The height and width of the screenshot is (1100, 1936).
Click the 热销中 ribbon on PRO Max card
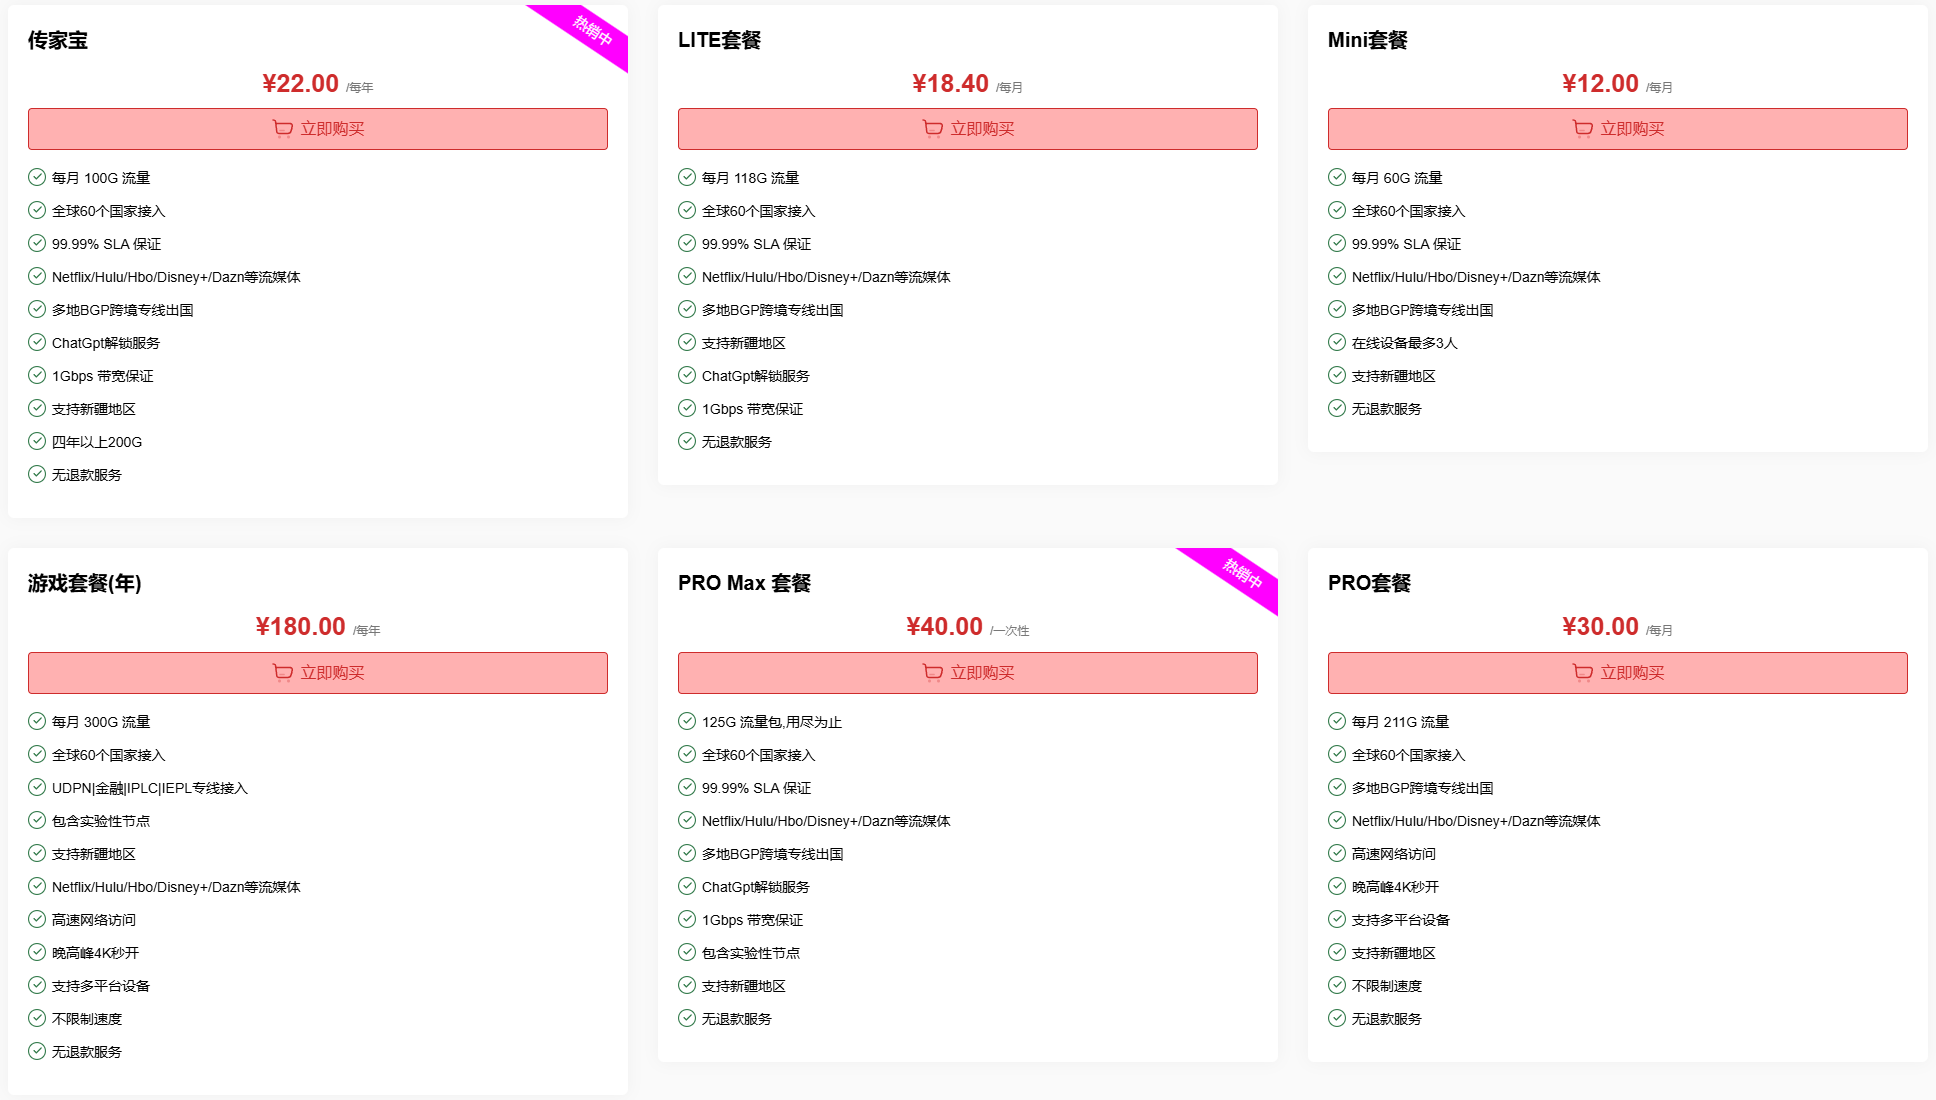tap(1241, 574)
